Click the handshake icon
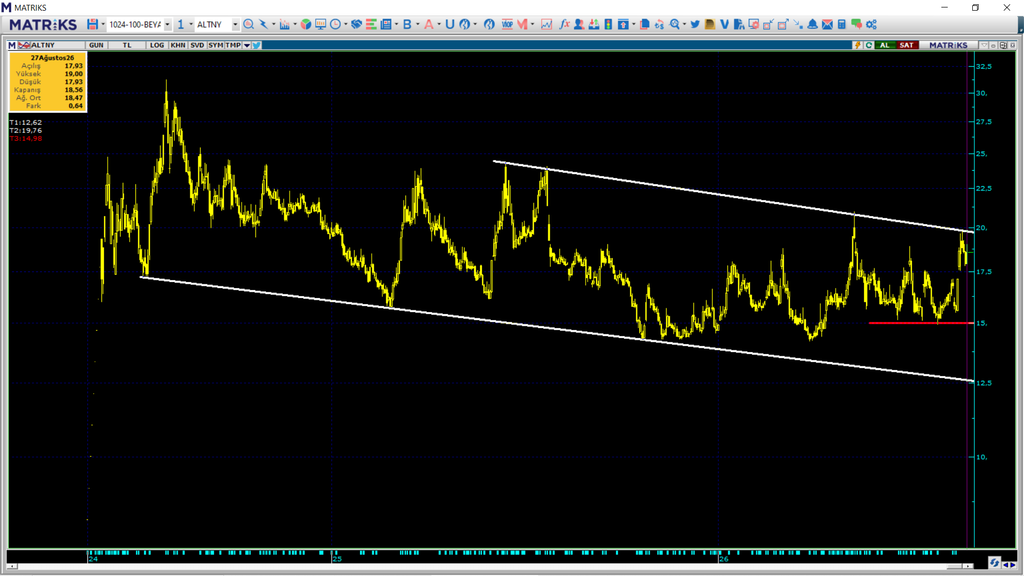1024x576 pixels. (356, 24)
